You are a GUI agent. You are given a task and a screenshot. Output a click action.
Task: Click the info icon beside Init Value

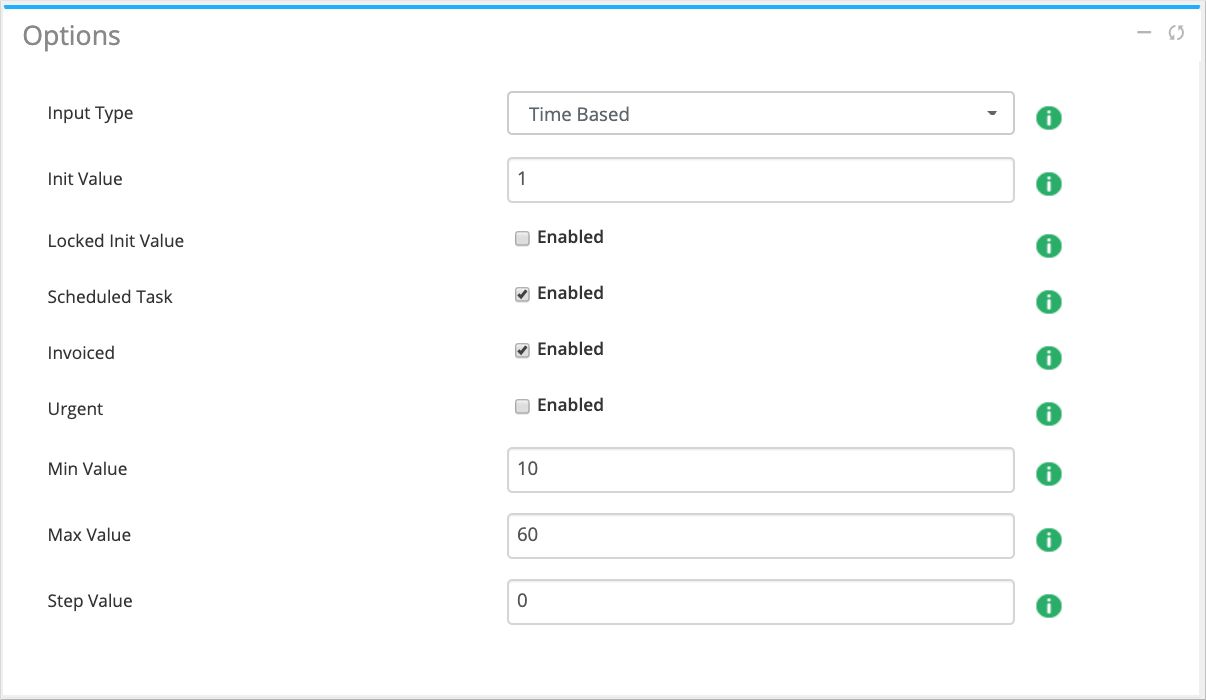(x=1048, y=184)
